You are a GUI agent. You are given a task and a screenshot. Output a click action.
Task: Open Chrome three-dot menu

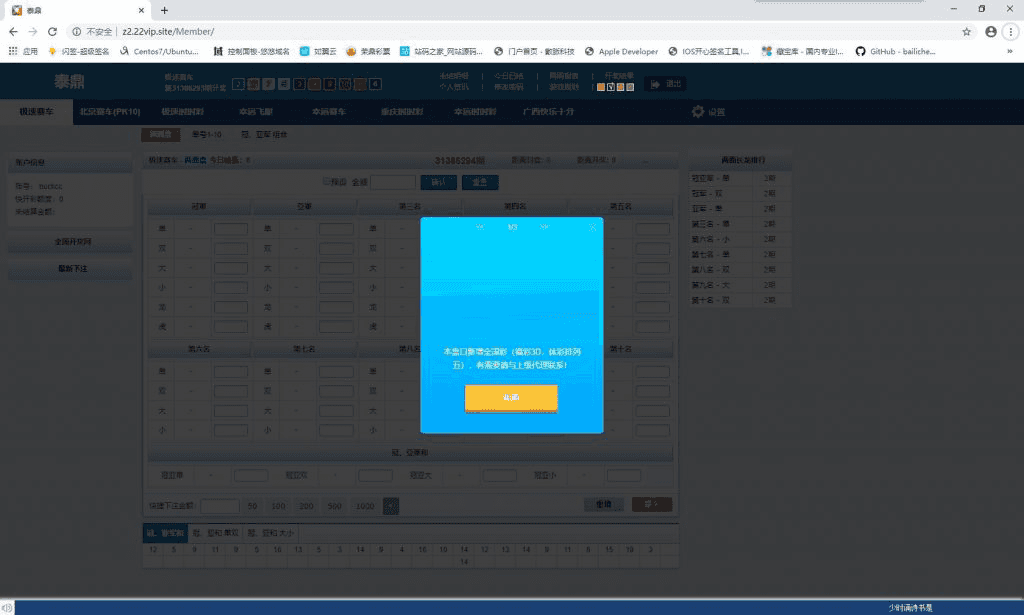click(x=1011, y=32)
